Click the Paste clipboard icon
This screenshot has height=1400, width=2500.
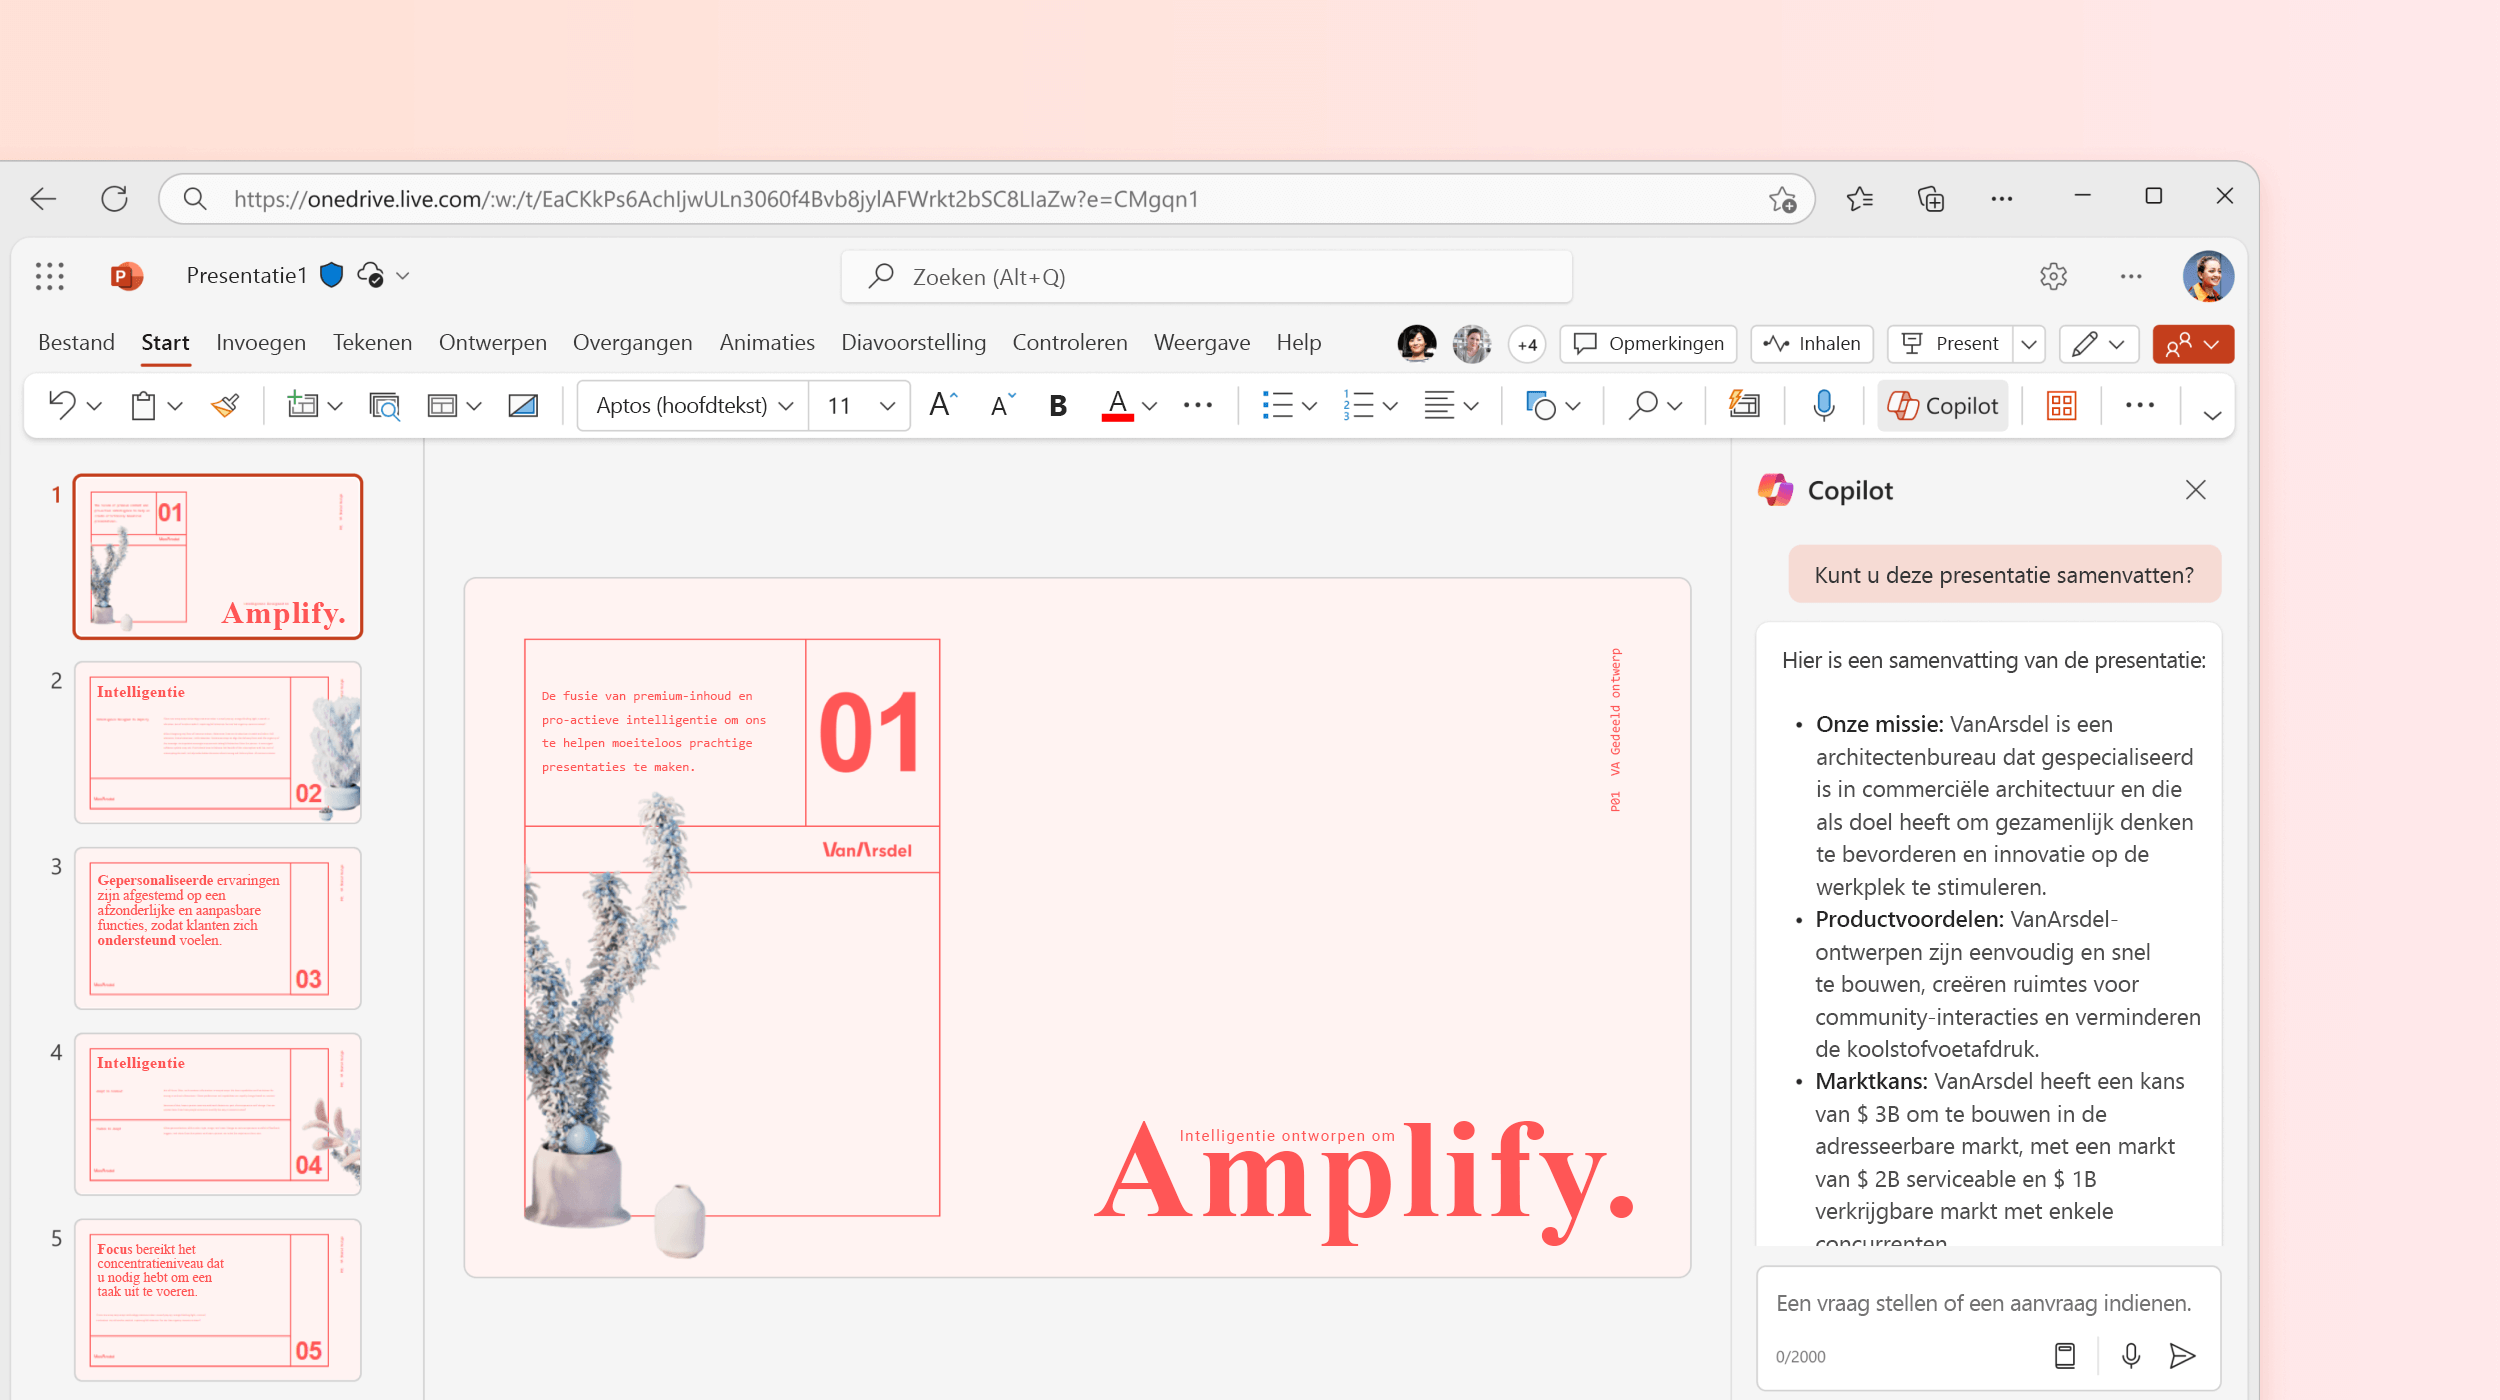143,405
